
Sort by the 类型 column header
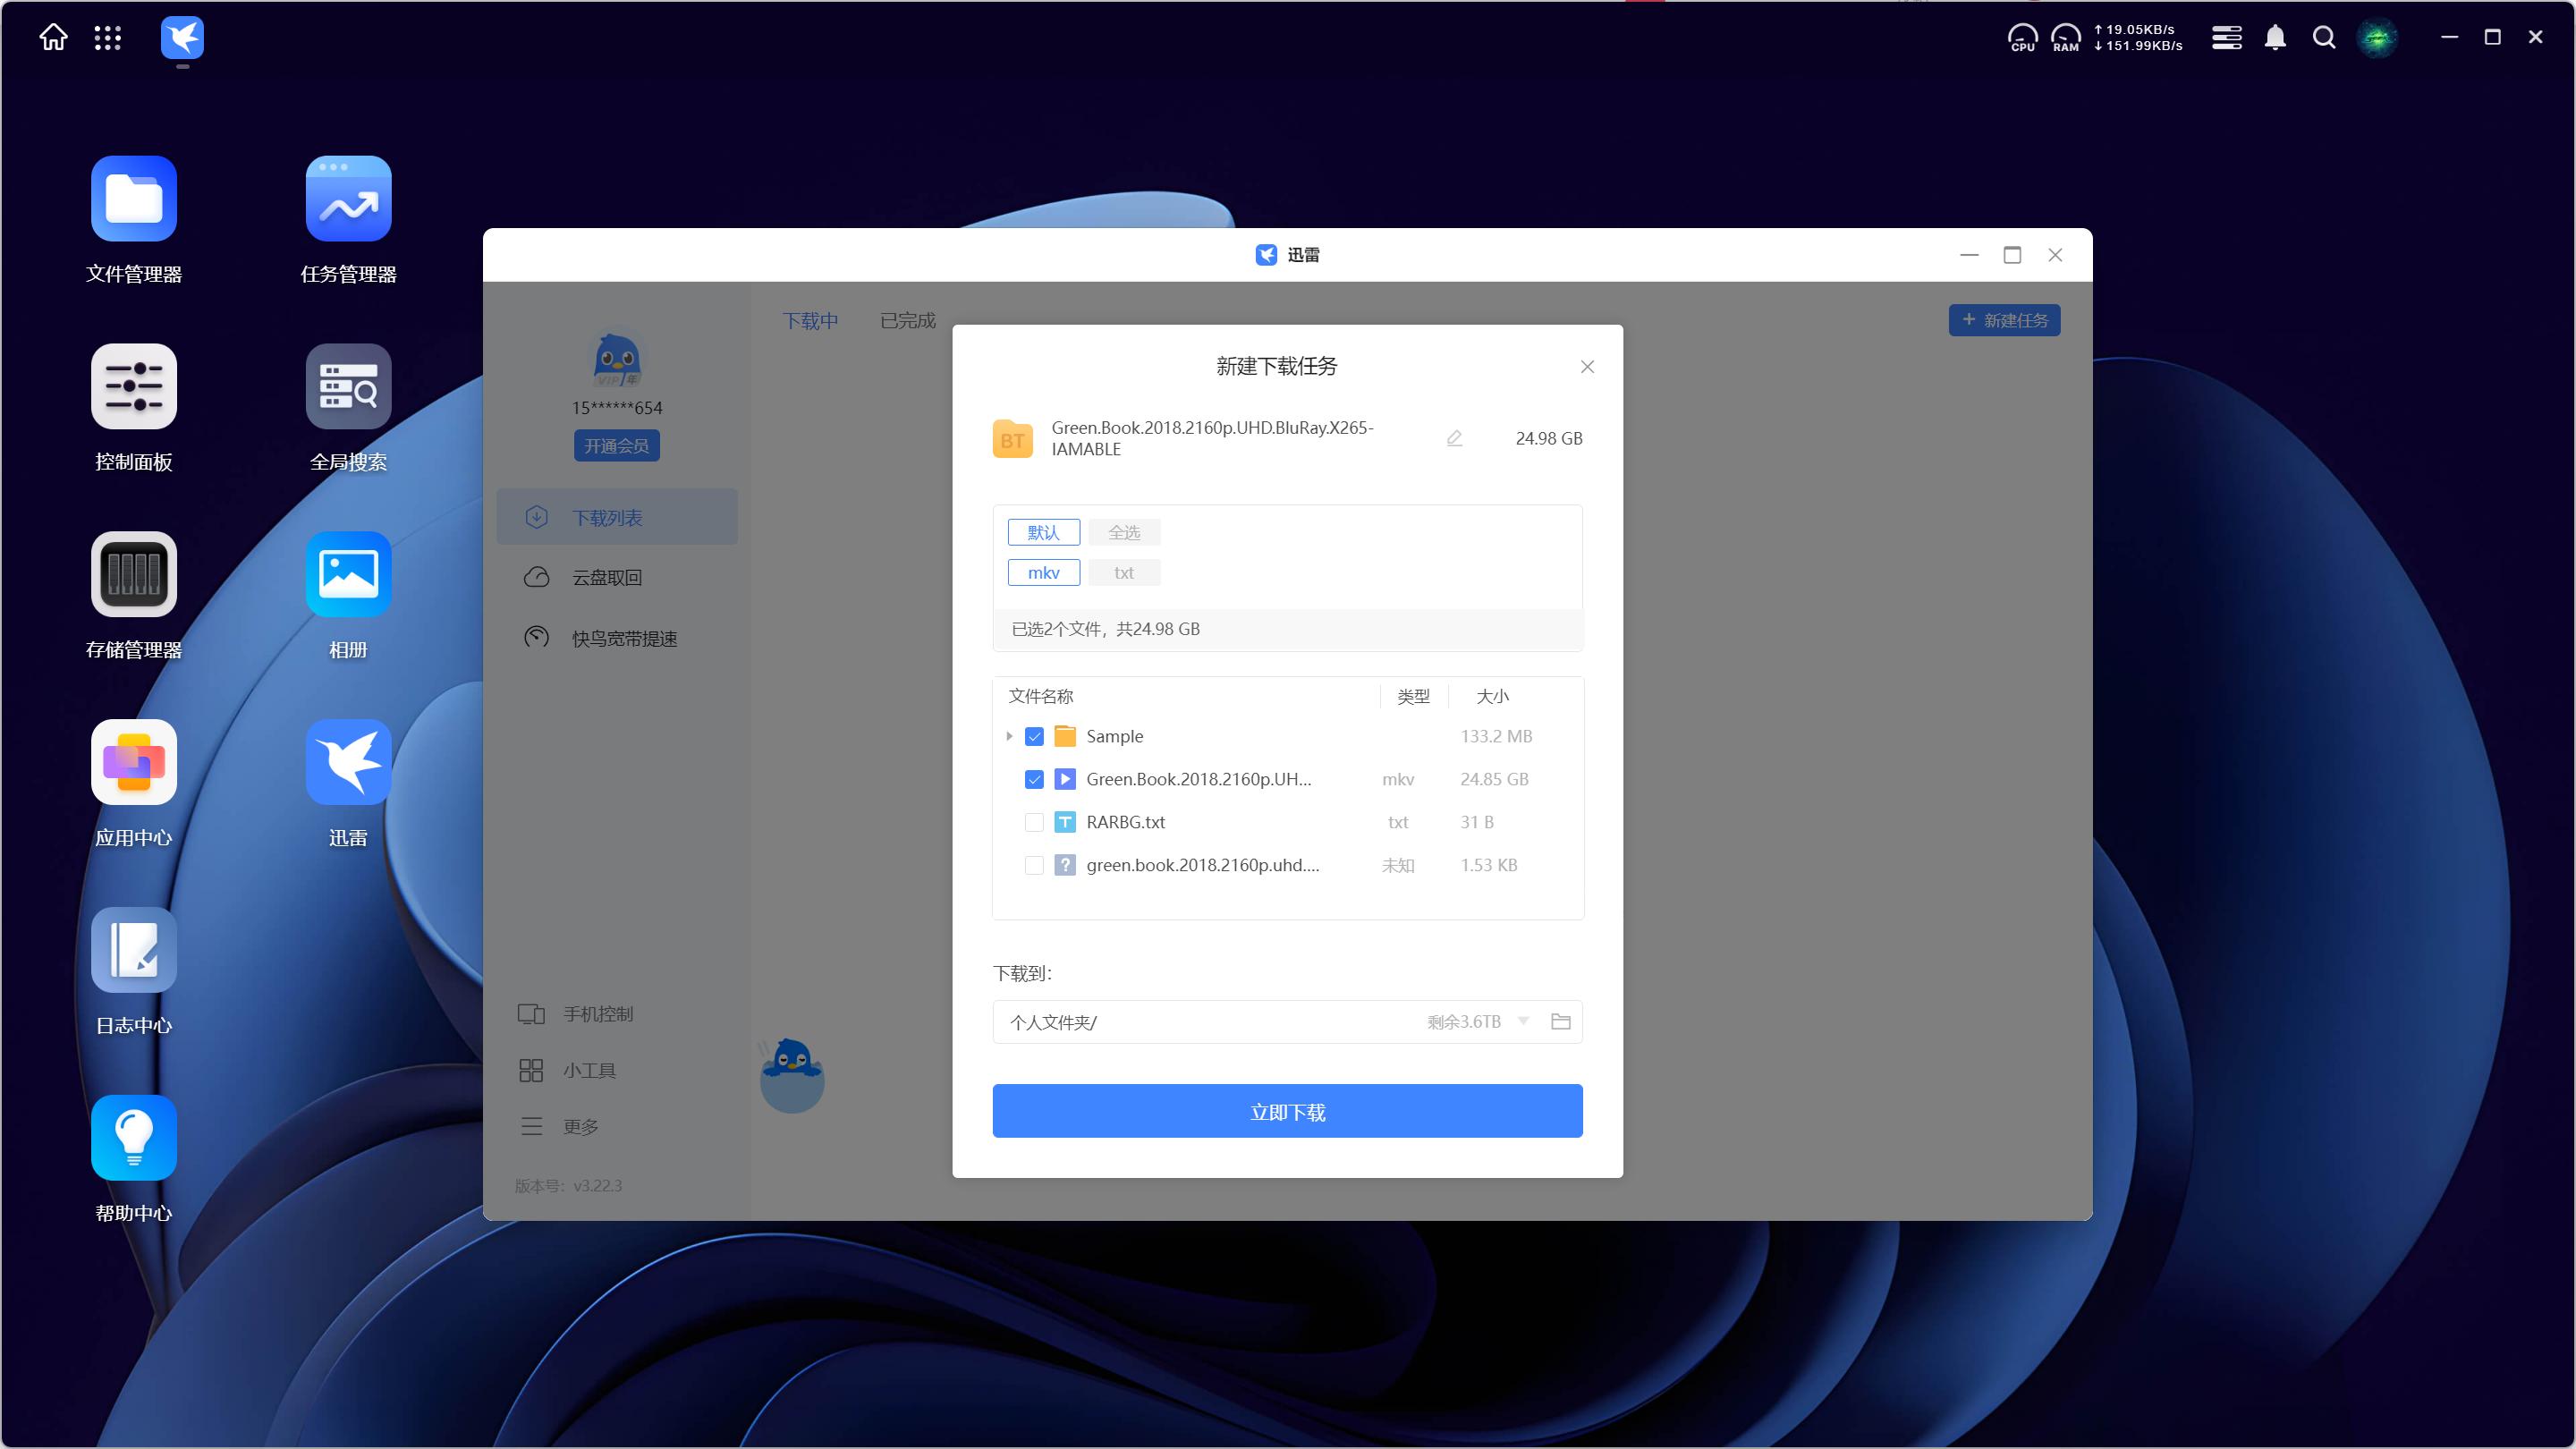(x=1413, y=696)
